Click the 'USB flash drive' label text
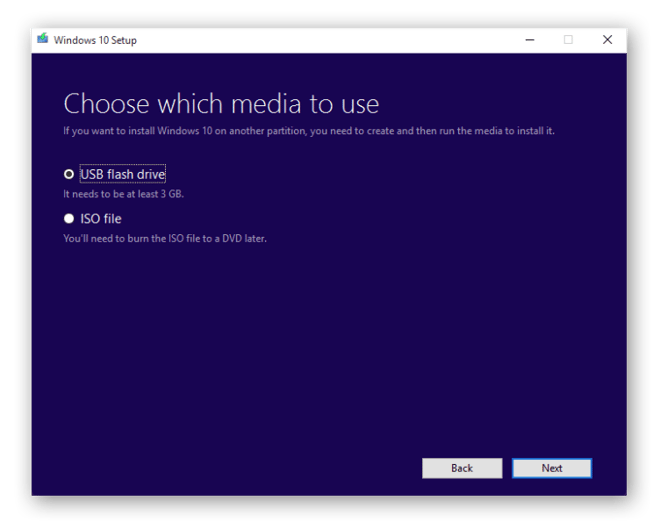The image size is (660, 529). point(122,174)
